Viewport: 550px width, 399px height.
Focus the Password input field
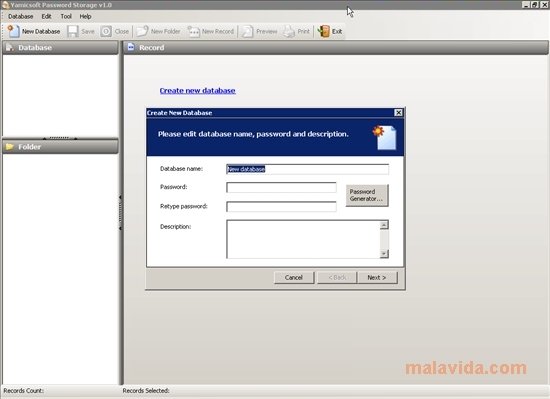point(281,187)
